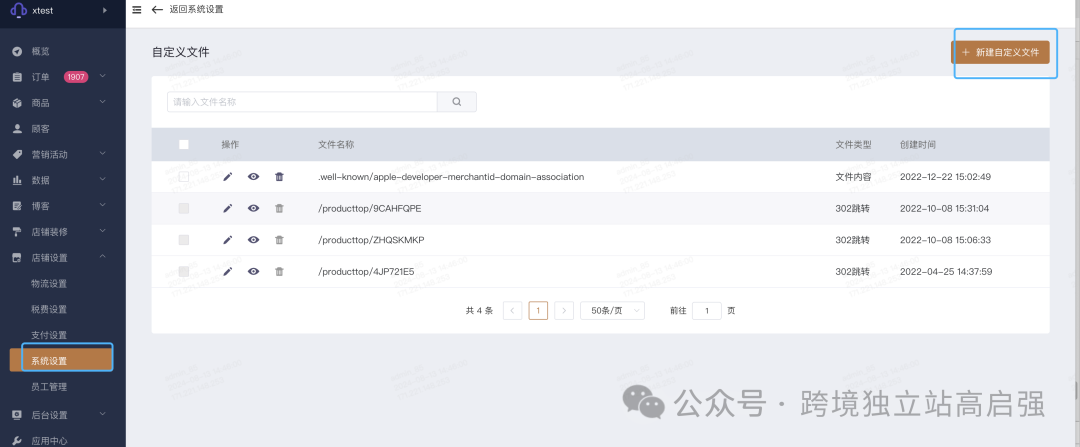The height and width of the screenshot is (447, 1080).
Task: Click the eye icon for /producttop/4JP721E5
Action: (x=253, y=271)
